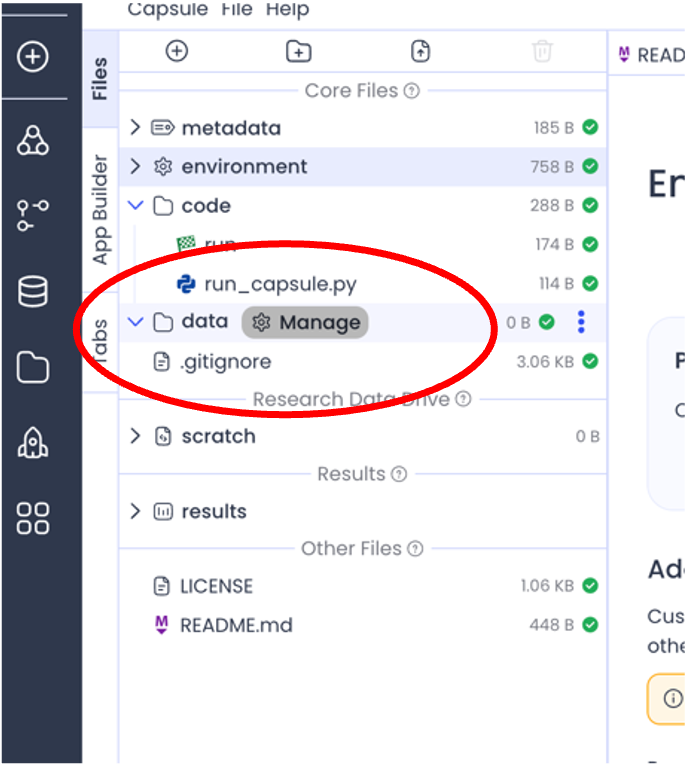Screen dimensions: 687x765
Task: Click the Manage button on the data folder
Action: (x=306, y=322)
